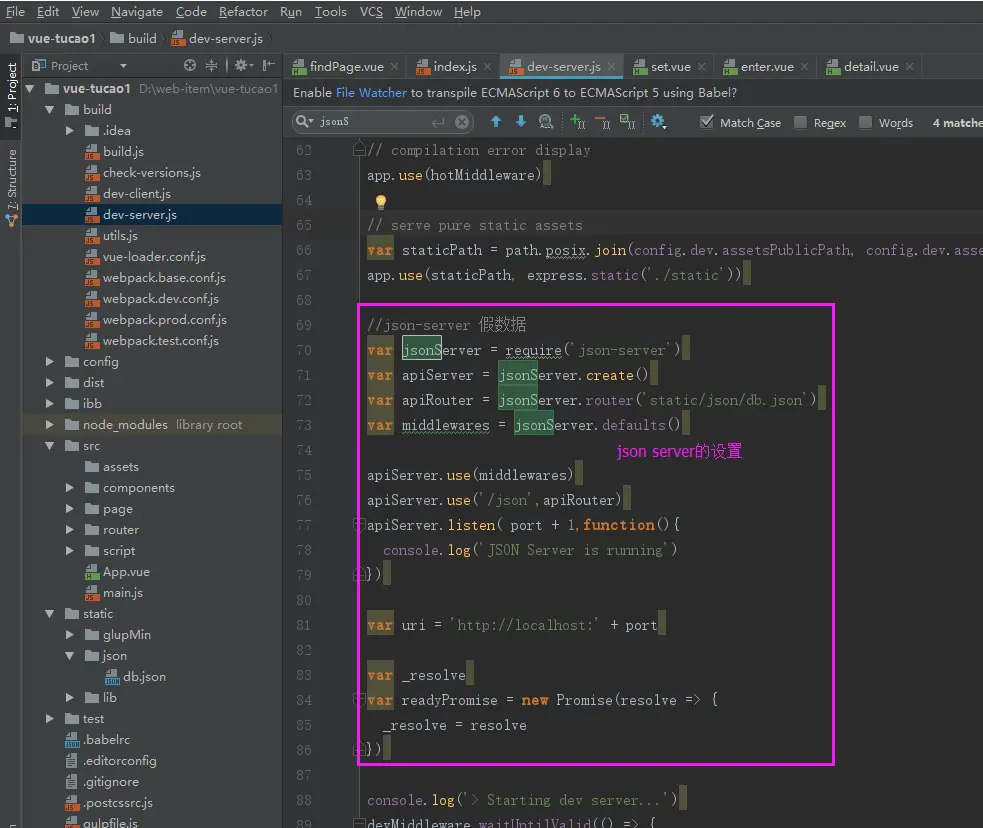Switch to the index.js tab
The width and height of the screenshot is (983, 828).
coord(454,67)
